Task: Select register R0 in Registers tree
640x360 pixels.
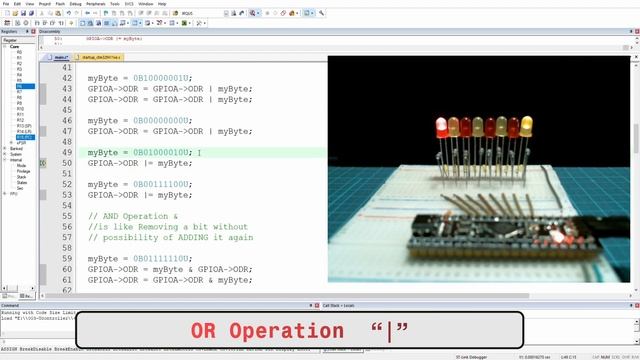Action: coord(19,52)
